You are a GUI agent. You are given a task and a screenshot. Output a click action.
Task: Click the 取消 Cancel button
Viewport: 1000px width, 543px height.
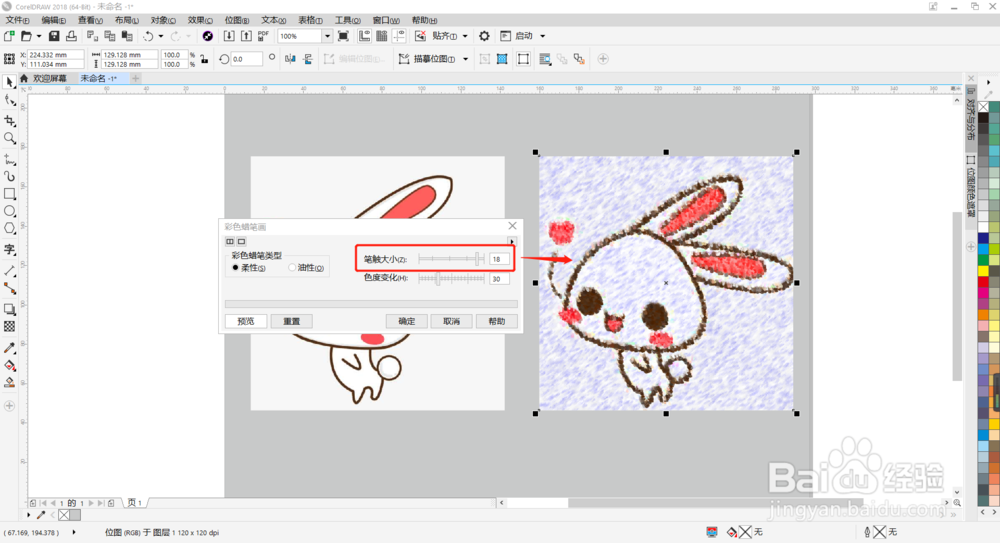tap(452, 322)
